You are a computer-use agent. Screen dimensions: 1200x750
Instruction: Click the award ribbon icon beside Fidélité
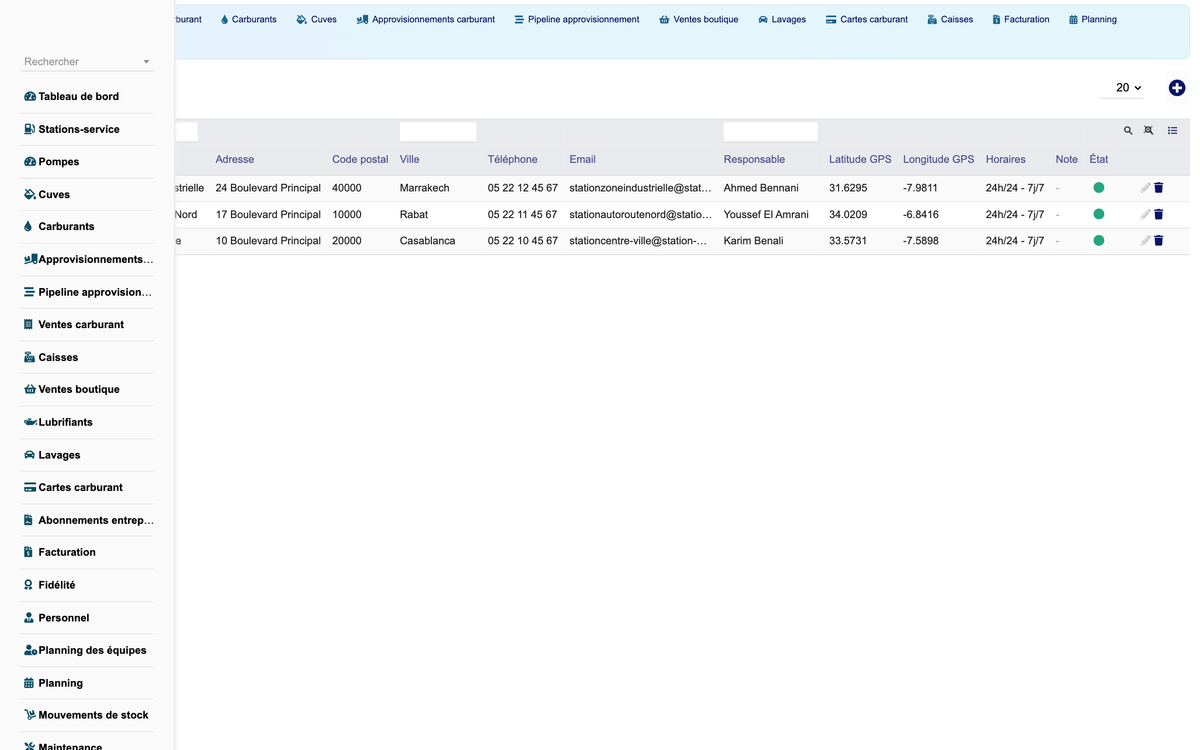[x=29, y=585]
